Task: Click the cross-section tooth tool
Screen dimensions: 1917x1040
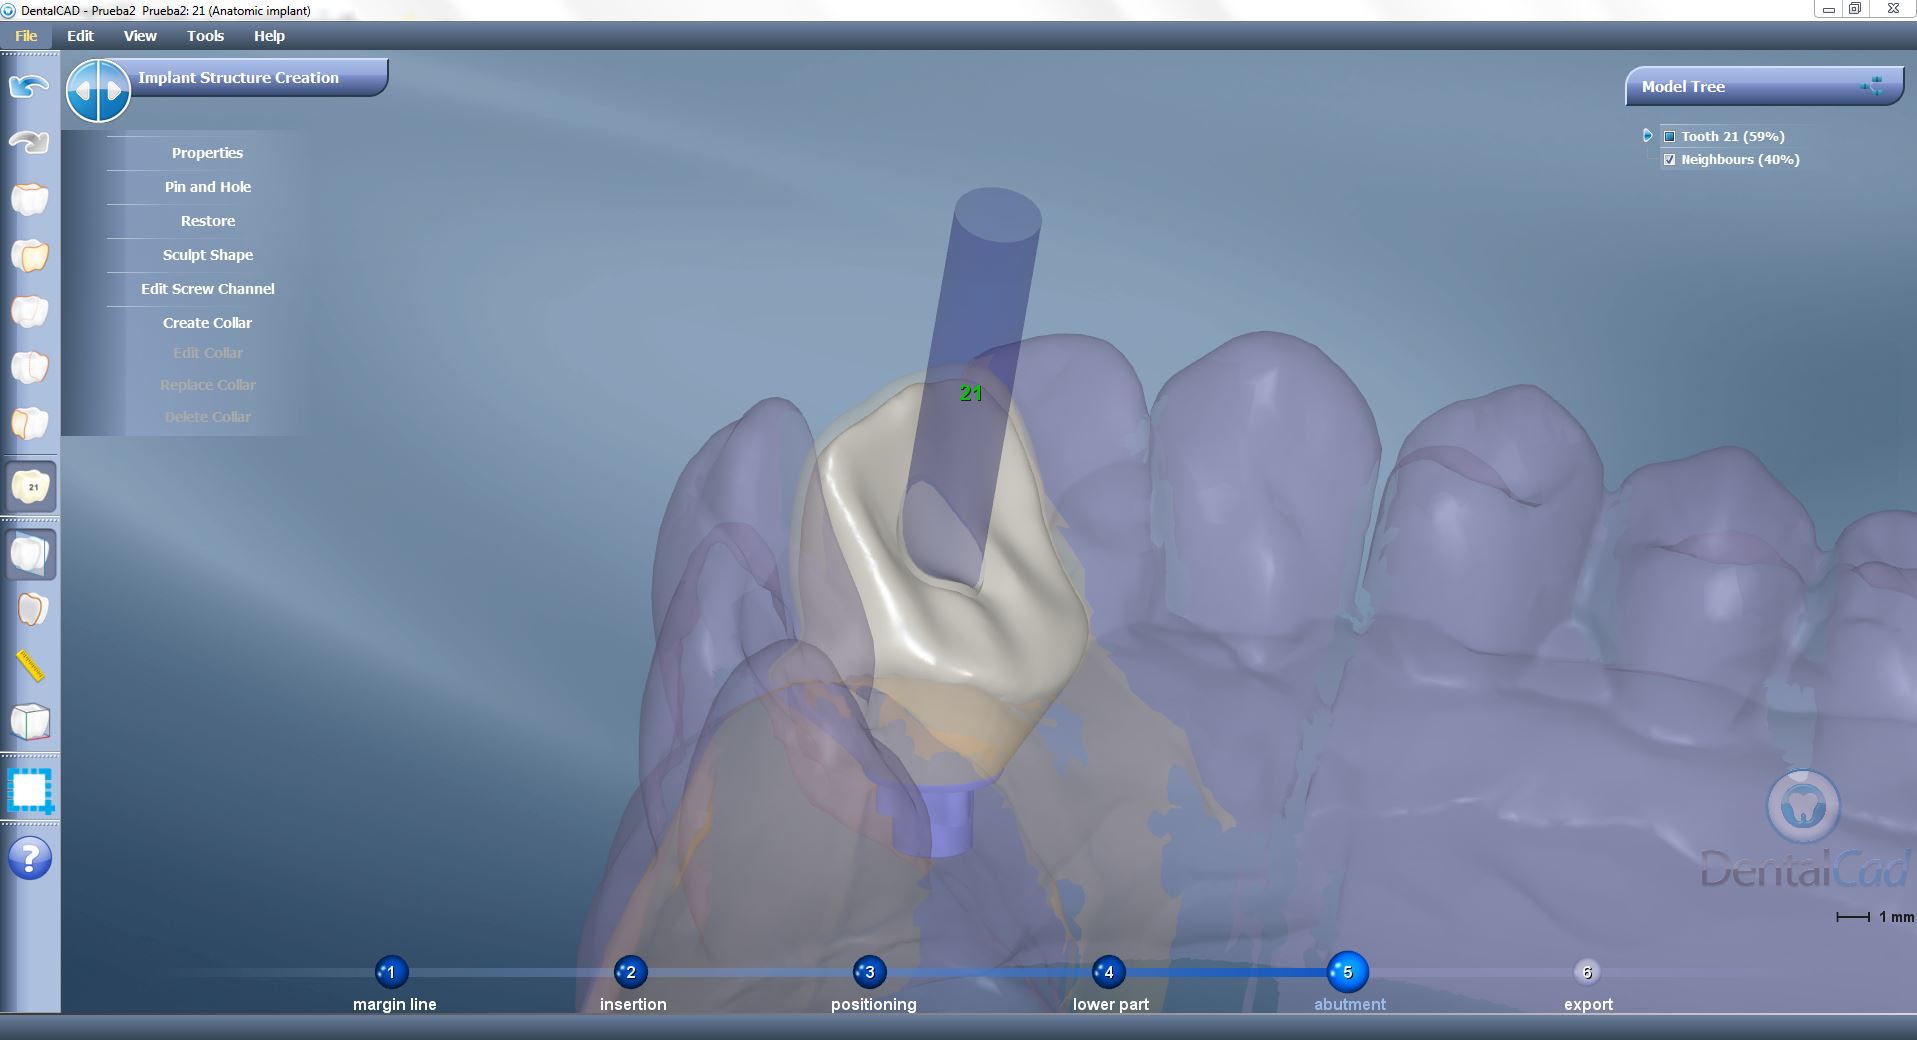Action: pyautogui.click(x=29, y=554)
